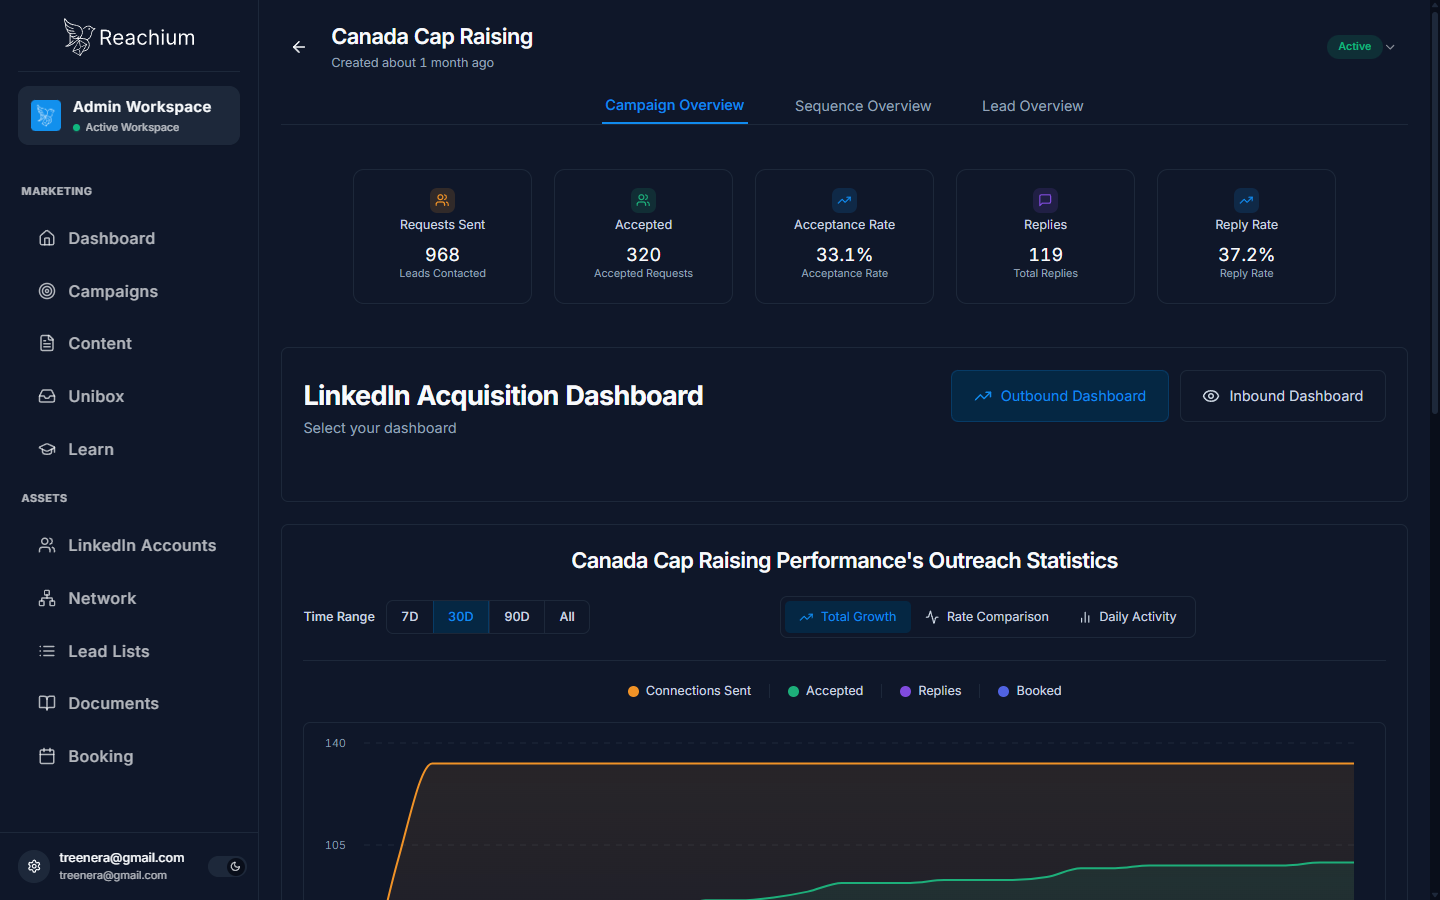
Task: Toggle Booked blue legend dot
Action: point(1003,691)
